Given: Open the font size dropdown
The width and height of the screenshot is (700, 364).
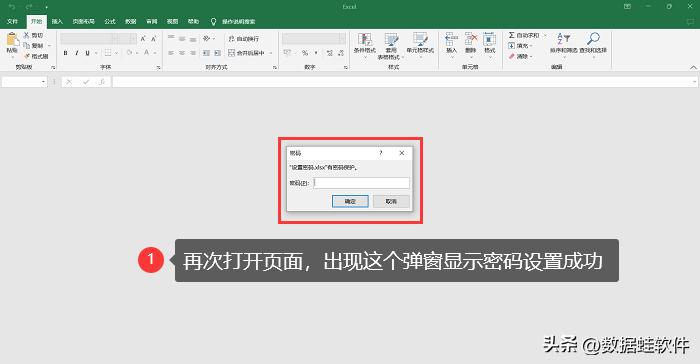Looking at the screenshot, I should 133,39.
